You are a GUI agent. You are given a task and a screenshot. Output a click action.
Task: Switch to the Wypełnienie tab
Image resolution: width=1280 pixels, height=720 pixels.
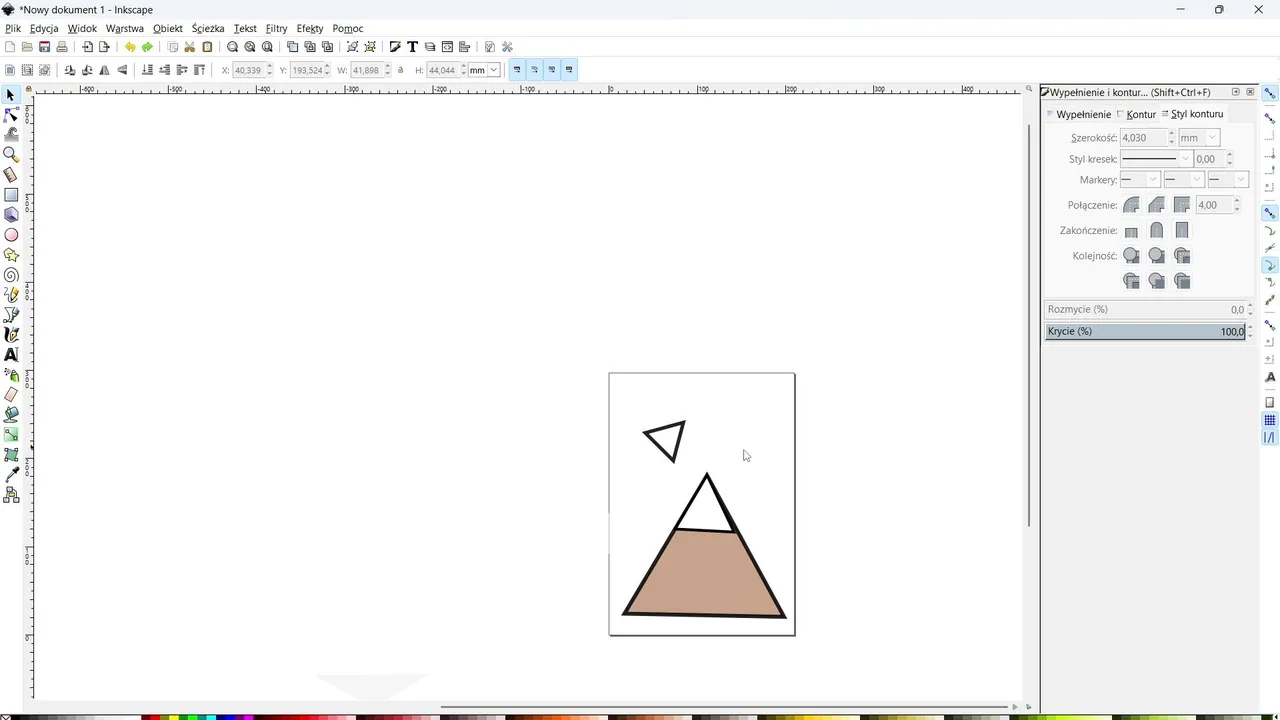click(1079, 114)
